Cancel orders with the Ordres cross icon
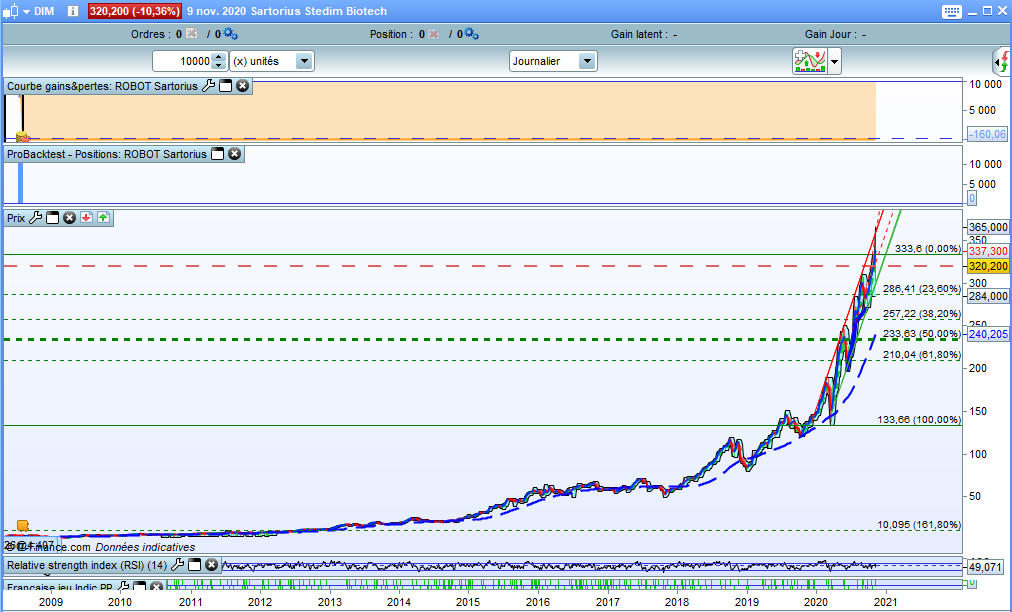The width and height of the screenshot is (1012, 612). (x=192, y=34)
